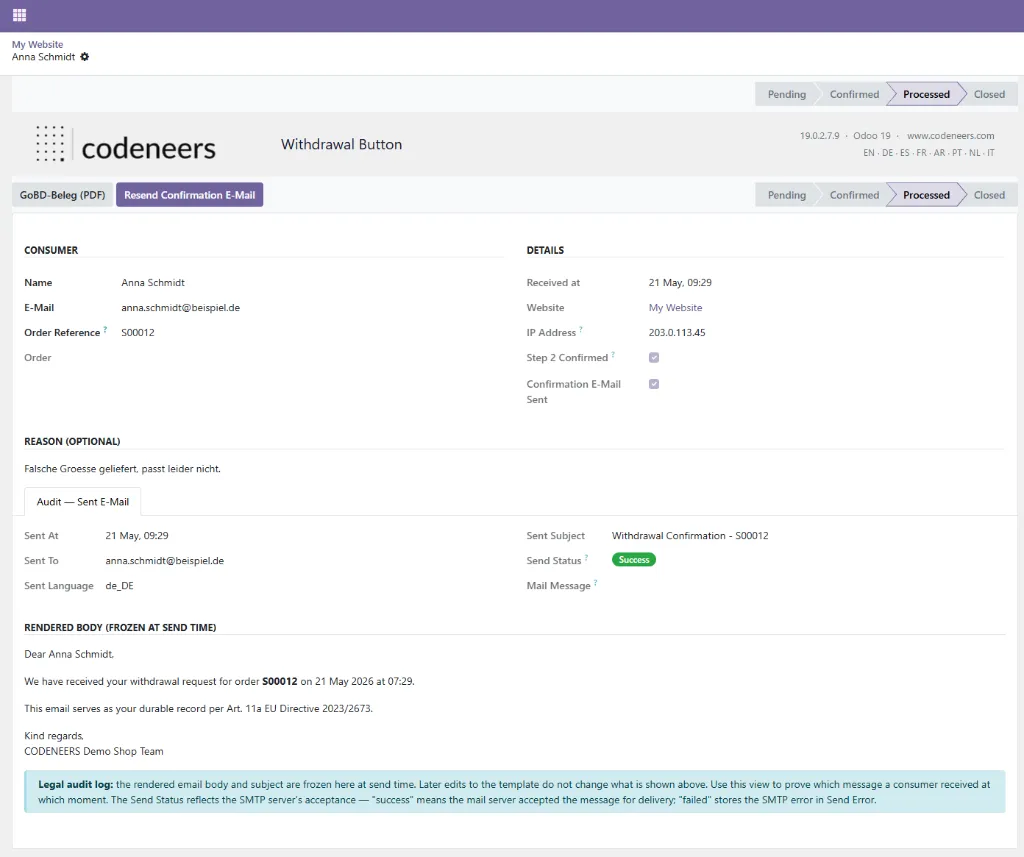Click the bold S00012 in rendered body
Screen dimensions: 1024x857
(x=280, y=681)
